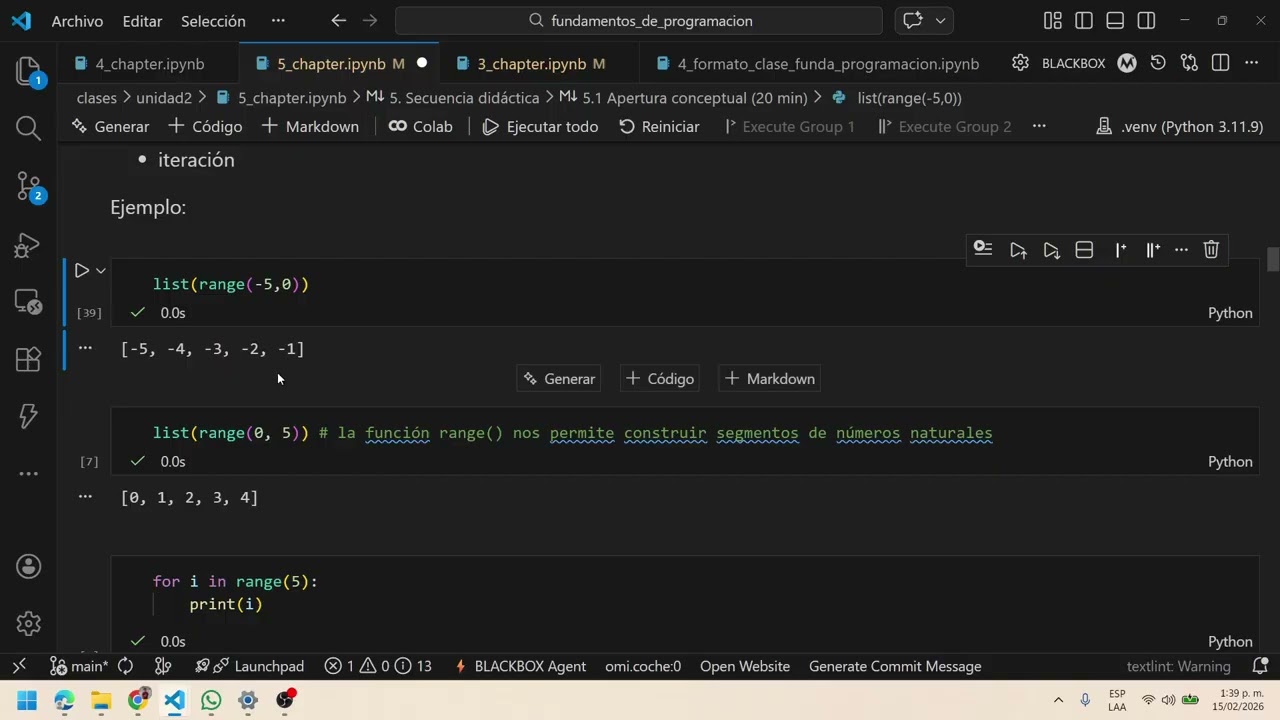Open Customize Layout control
The image size is (1280, 720).
1052,20
